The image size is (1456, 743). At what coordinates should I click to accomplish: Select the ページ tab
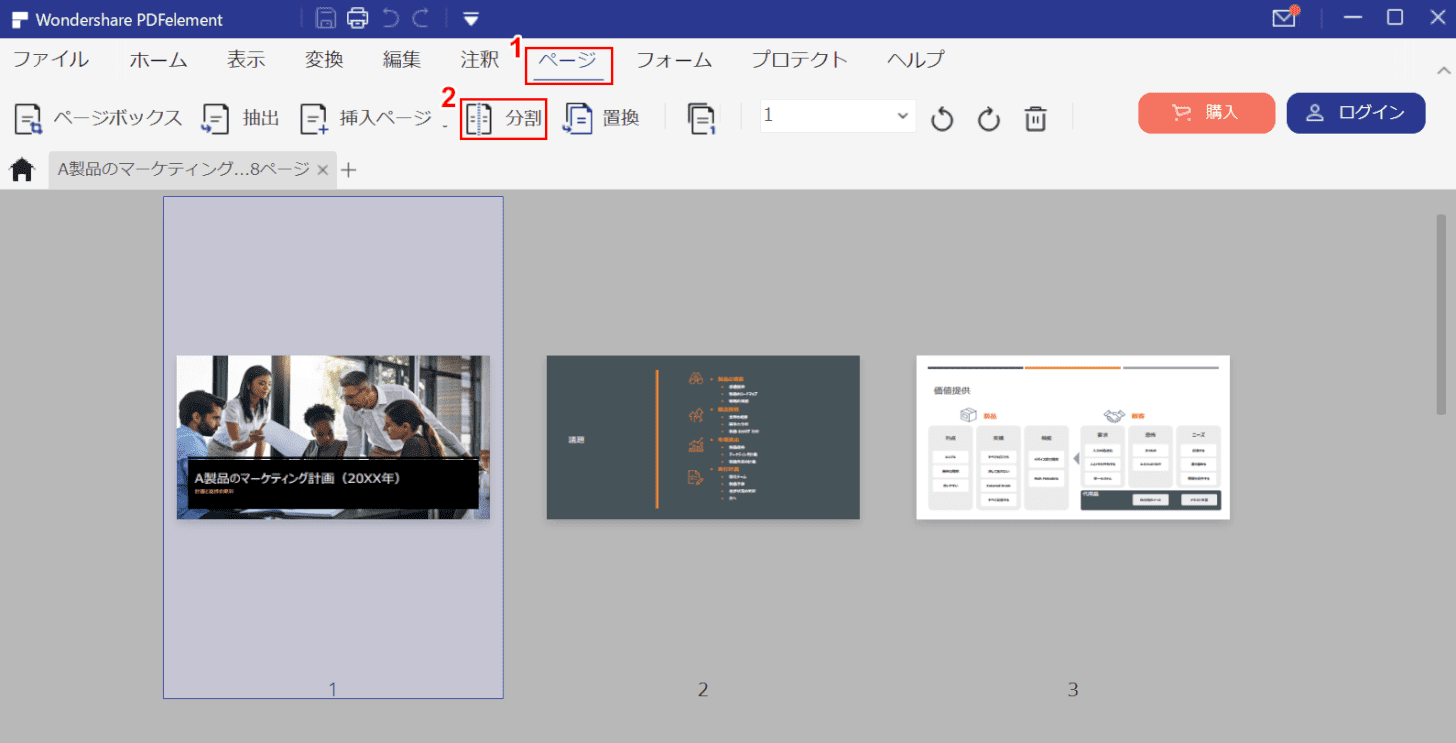point(568,60)
